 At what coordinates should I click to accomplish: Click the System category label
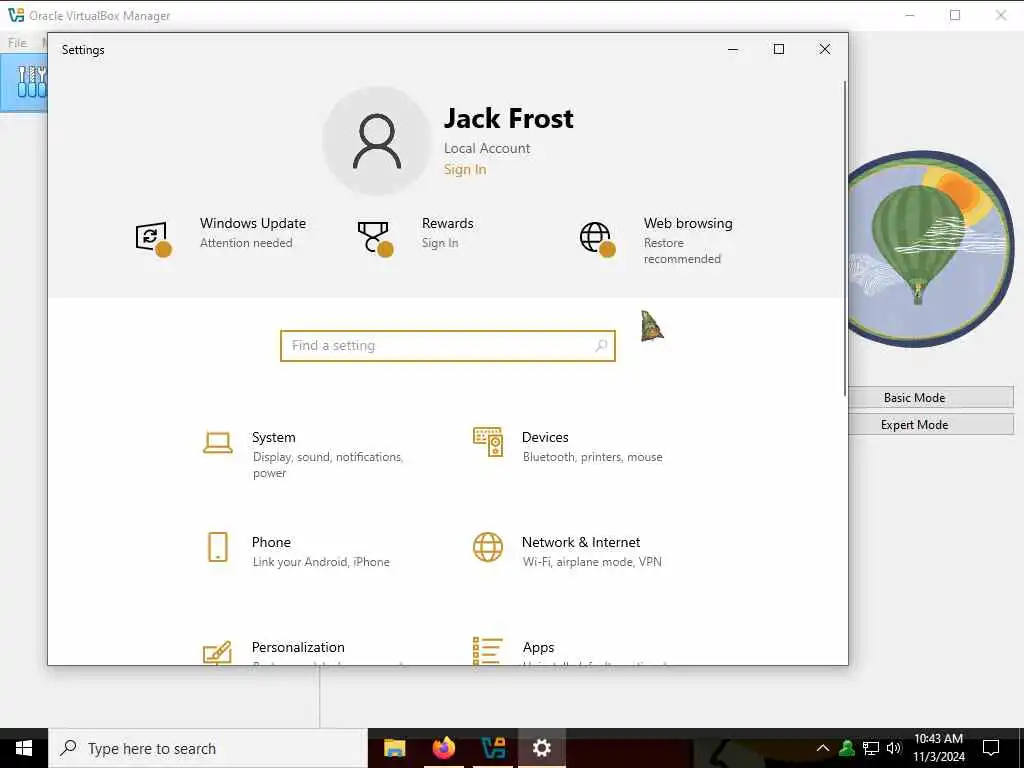(274, 438)
